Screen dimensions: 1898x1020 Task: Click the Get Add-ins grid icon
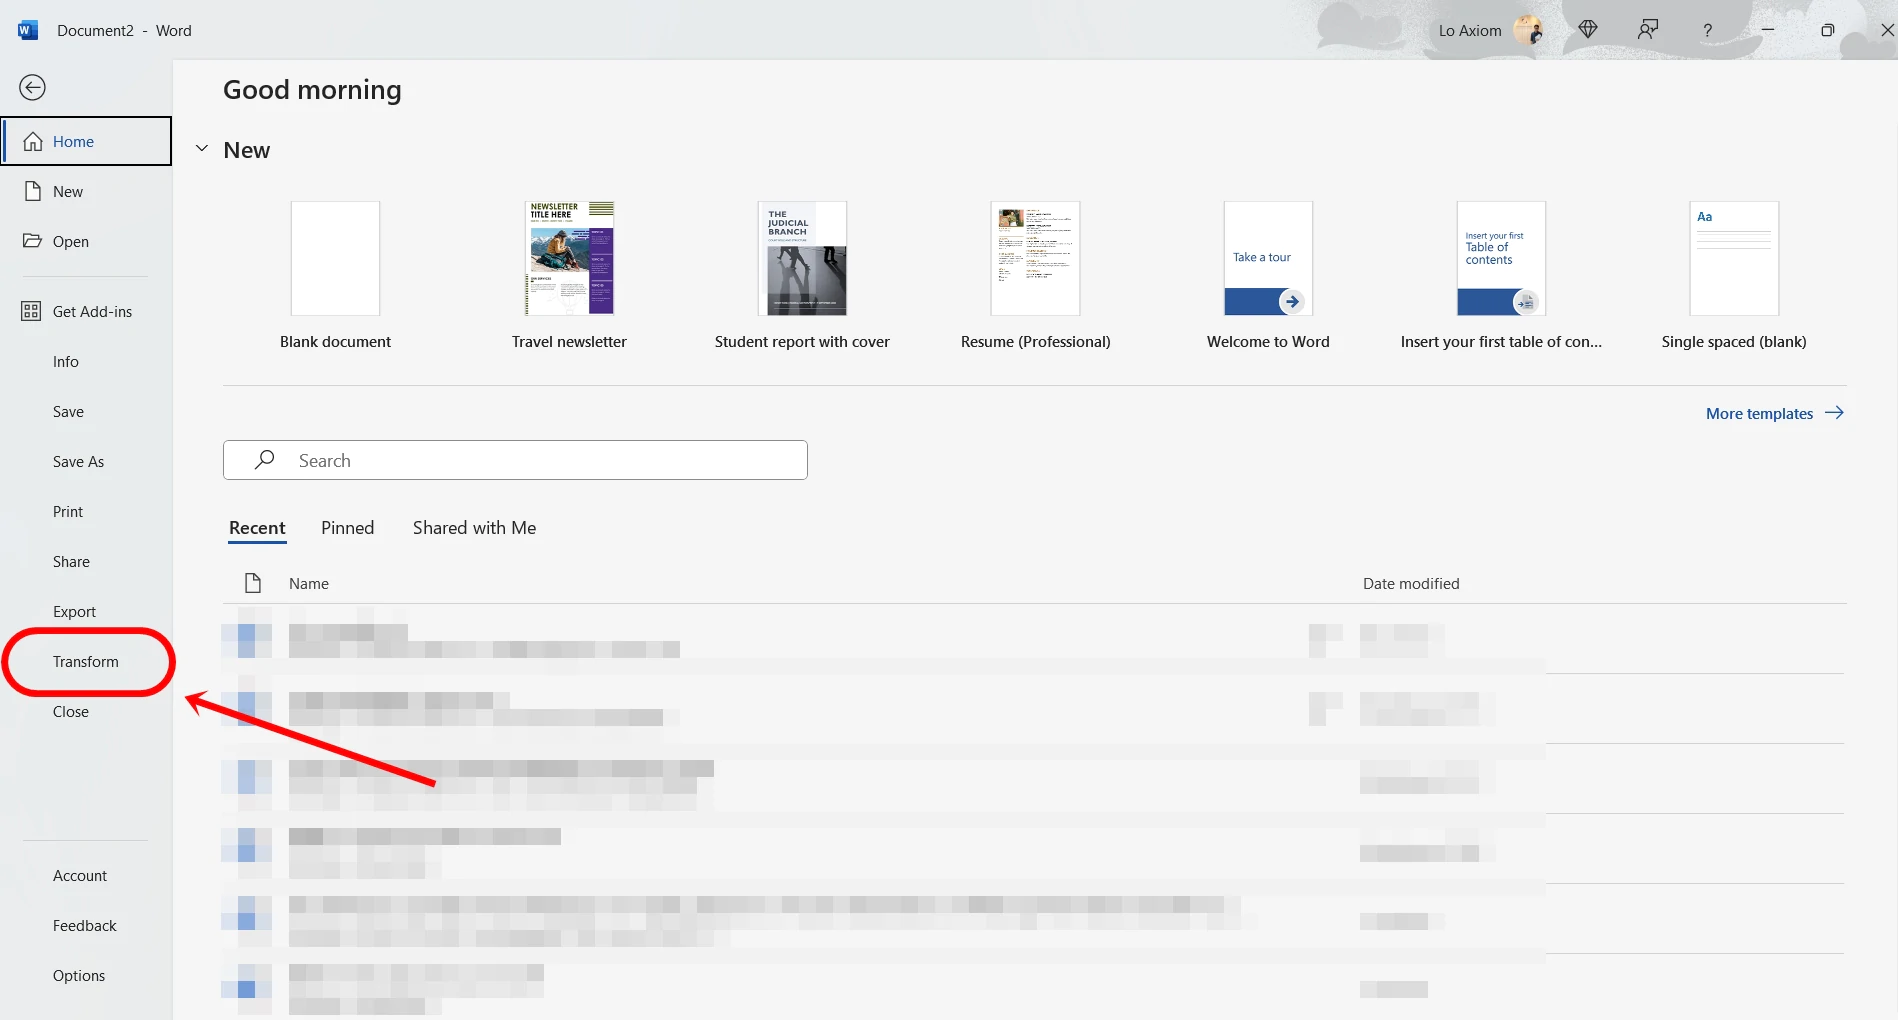(31, 311)
